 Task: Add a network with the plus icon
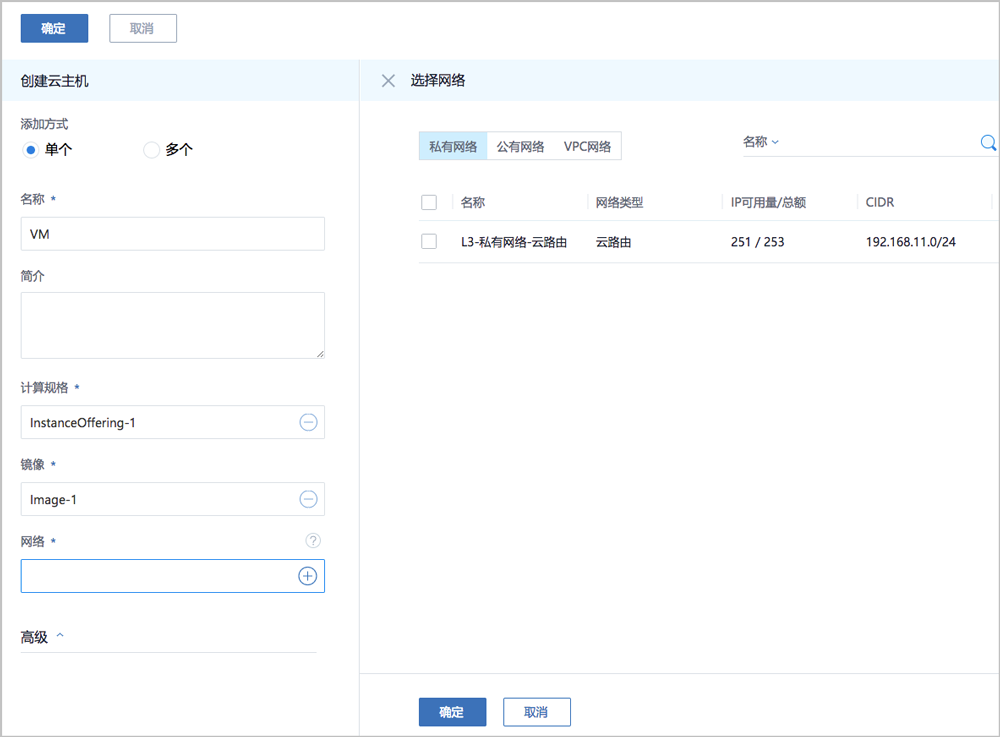pyautogui.click(x=307, y=576)
